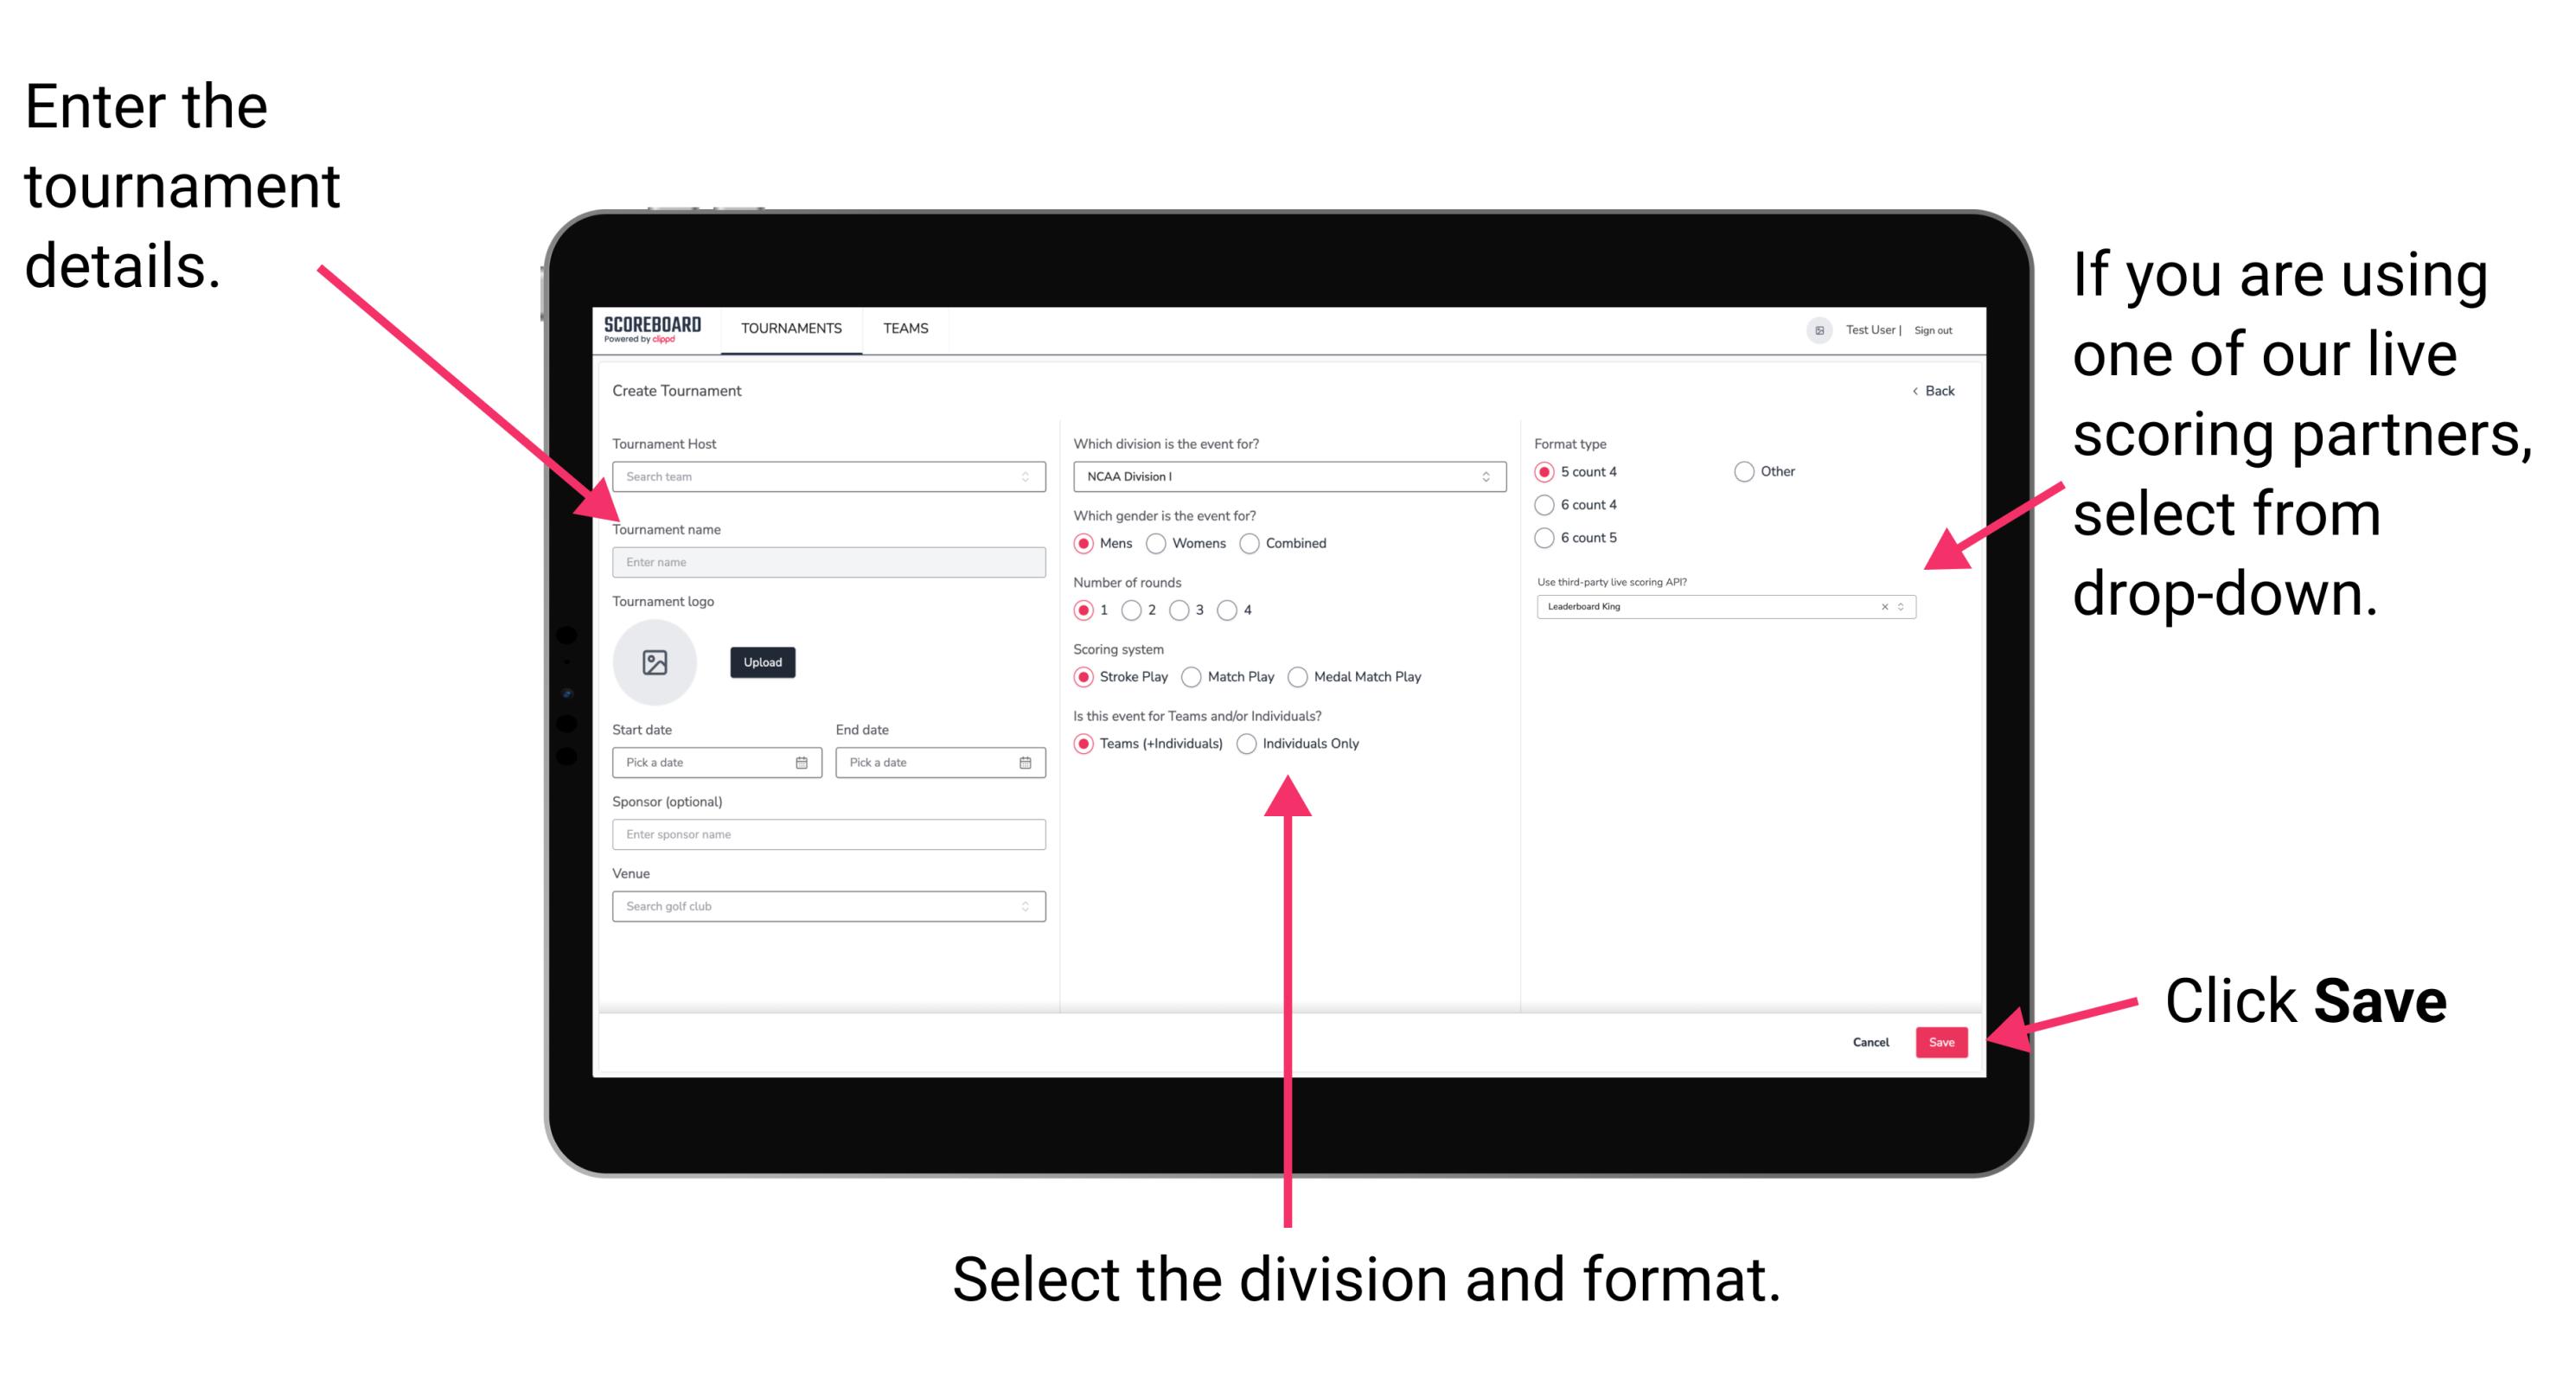Image resolution: width=2576 pixels, height=1386 pixels.
Task: Expand the live scoring API dropdown
Action: [x=1905, y=608]
